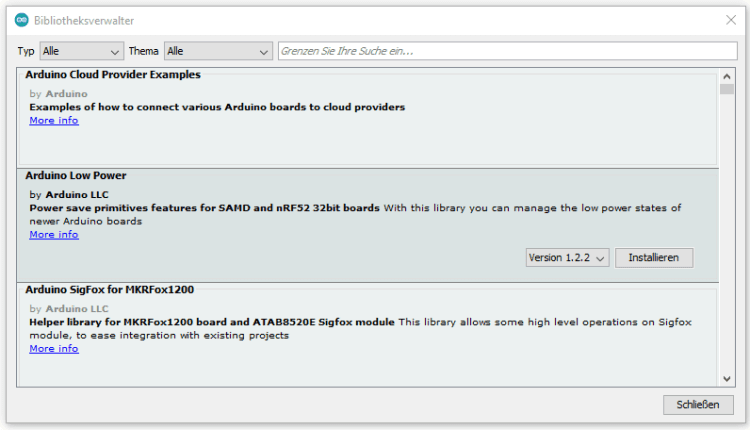
Task: Select the 'Arduino Low Power' library title
Action: 76,176
